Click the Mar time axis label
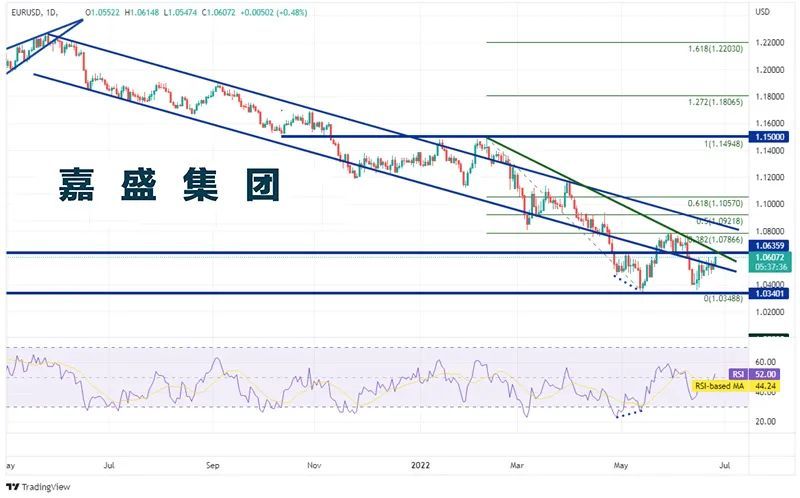800x498 pixels. [517, 465]
